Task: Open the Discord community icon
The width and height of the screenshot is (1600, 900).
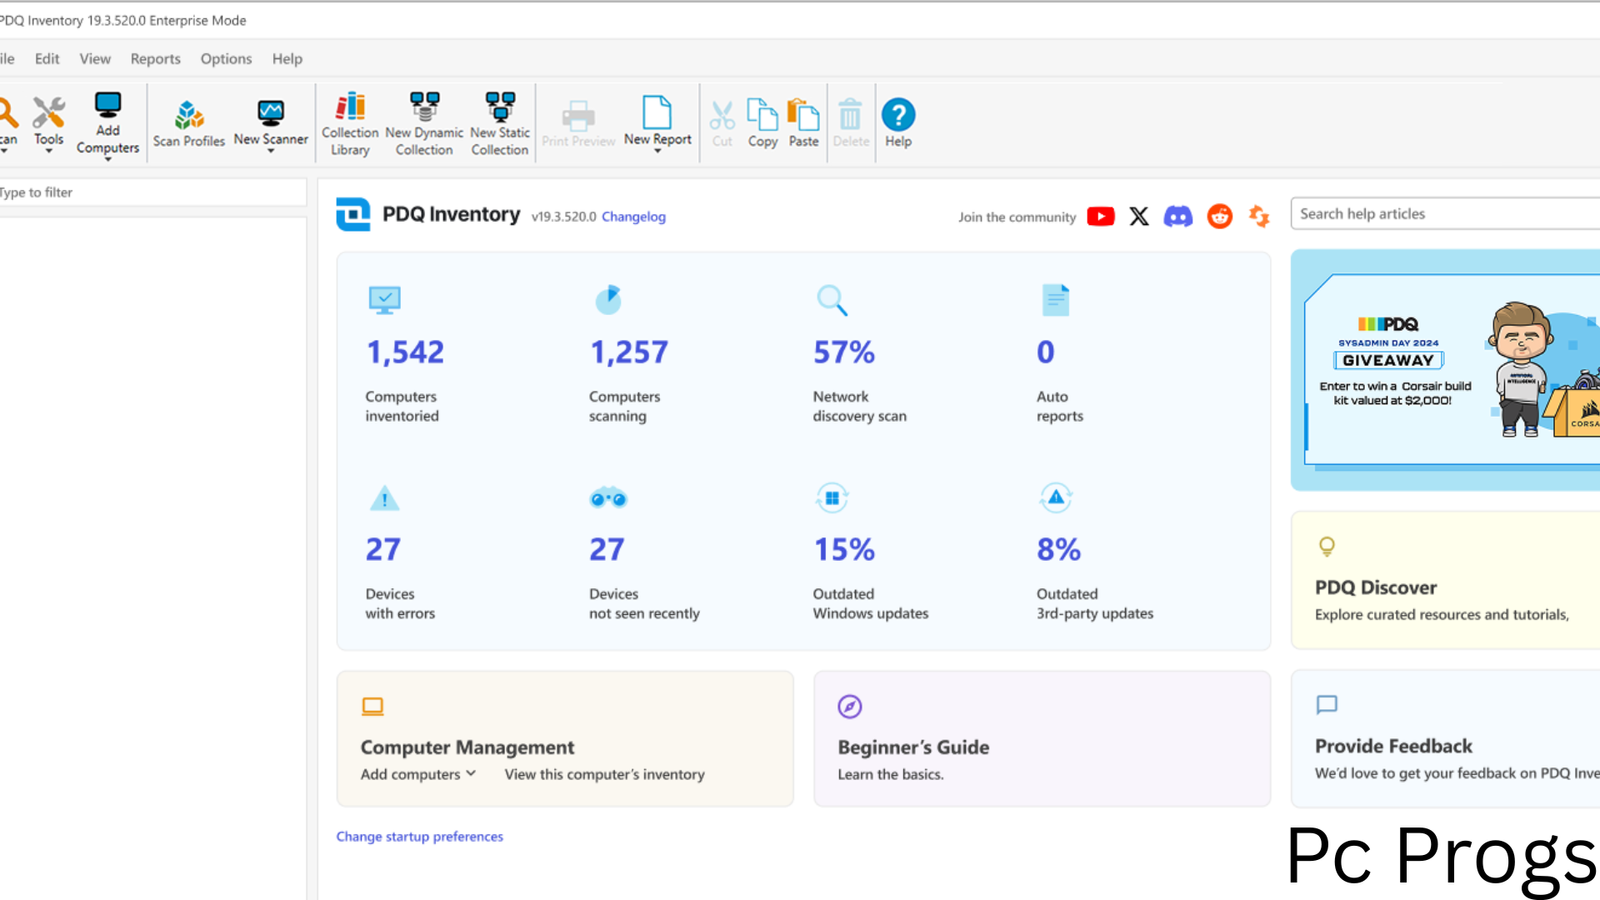Action: [x=1178, y=216]
